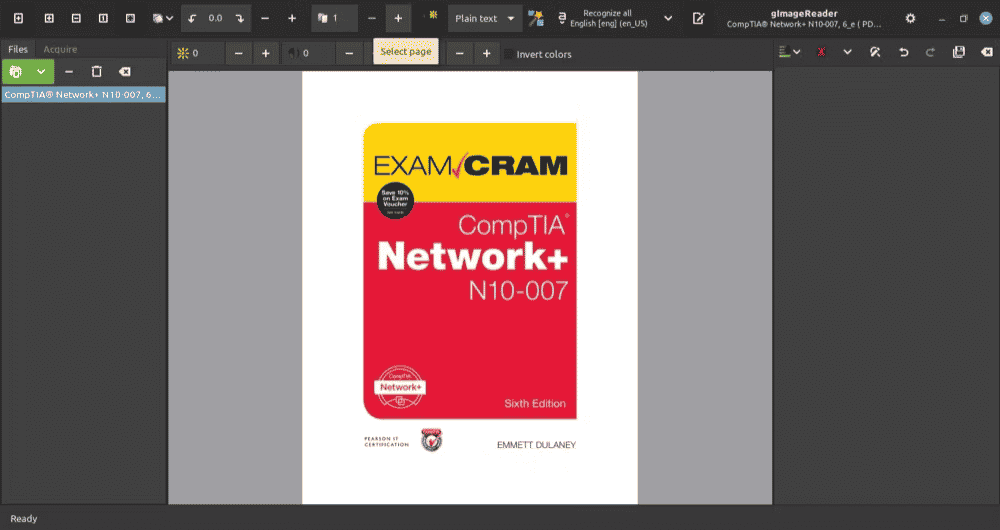1000x530 pixels.
Task: Click the zoom in icon
Action: [x=49, y=18]
